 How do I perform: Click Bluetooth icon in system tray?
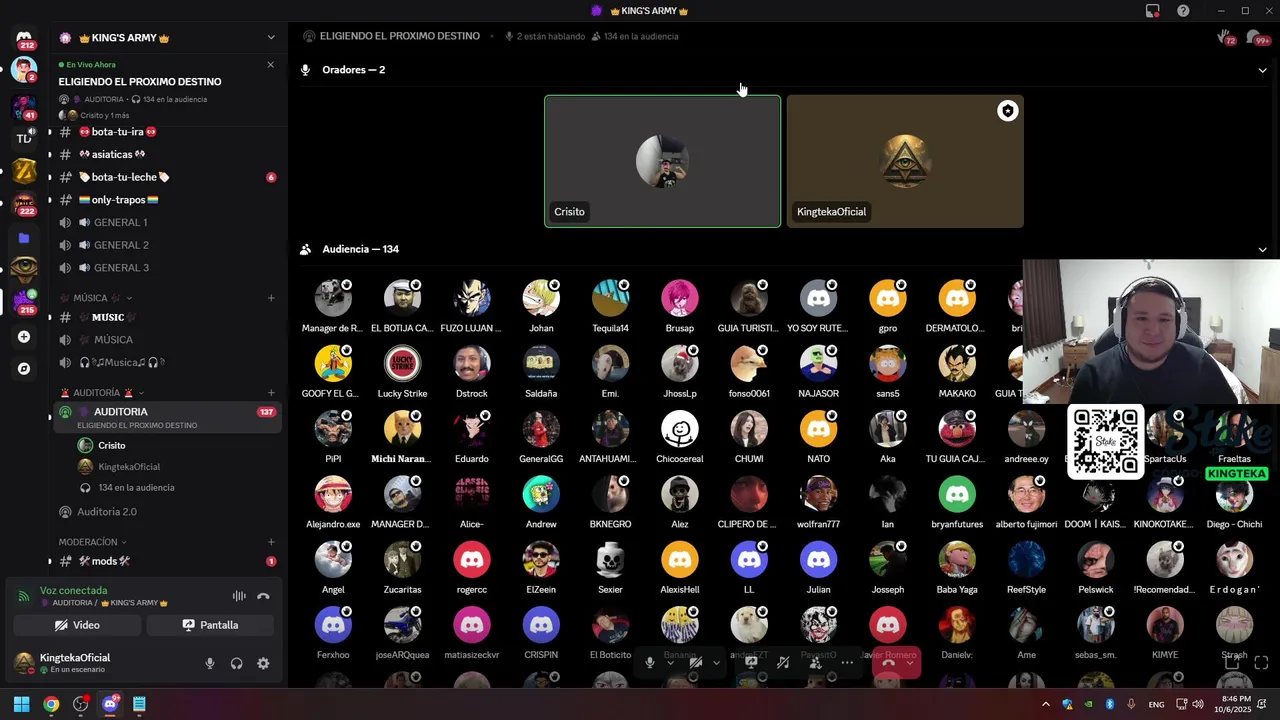[1110, 704]
